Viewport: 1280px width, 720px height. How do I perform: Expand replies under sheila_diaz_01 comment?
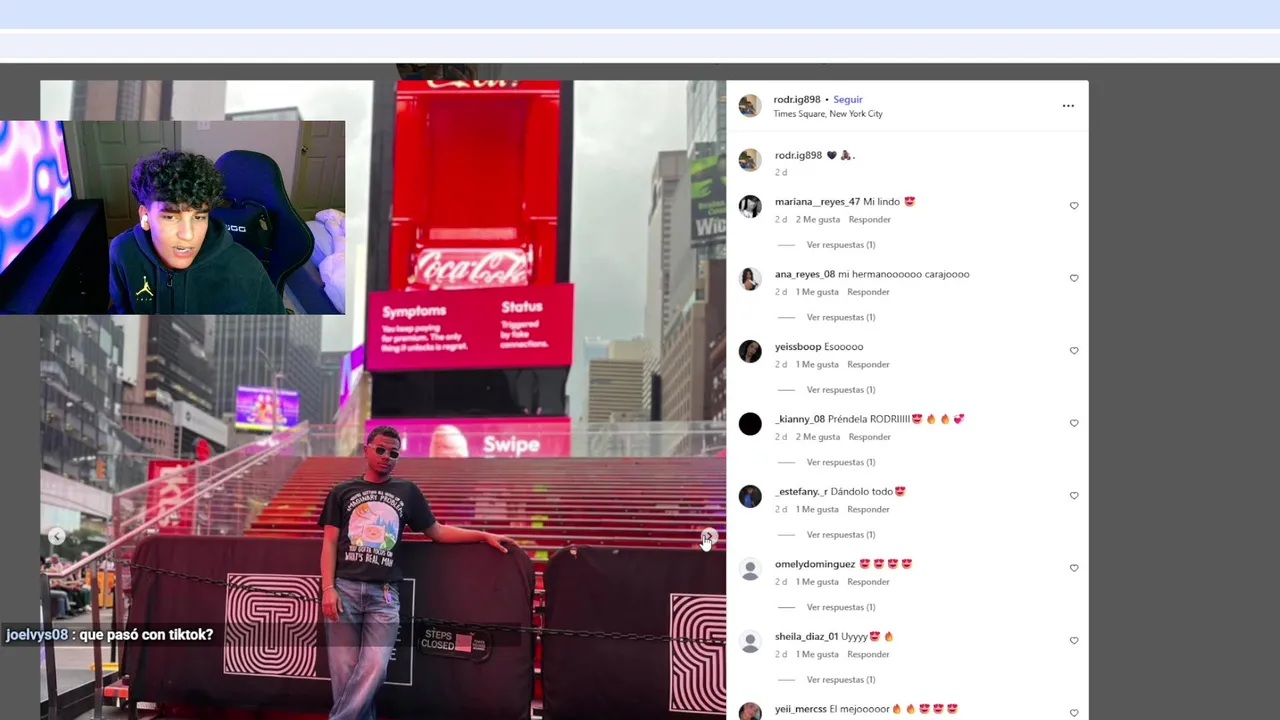pos(841,680)
